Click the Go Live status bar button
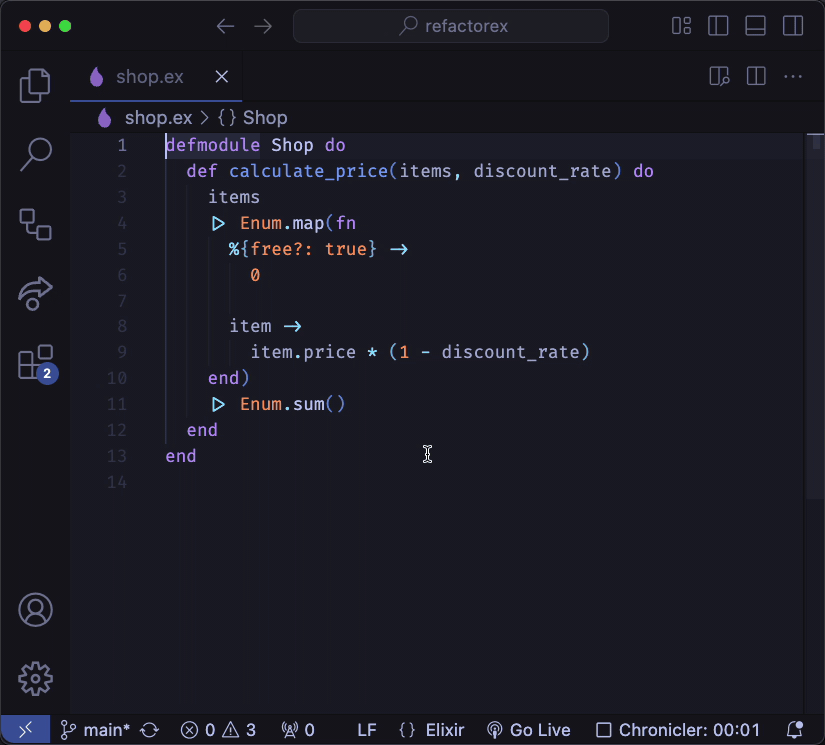The height and width of the screenshot is (745, 825). click(528, 730)
